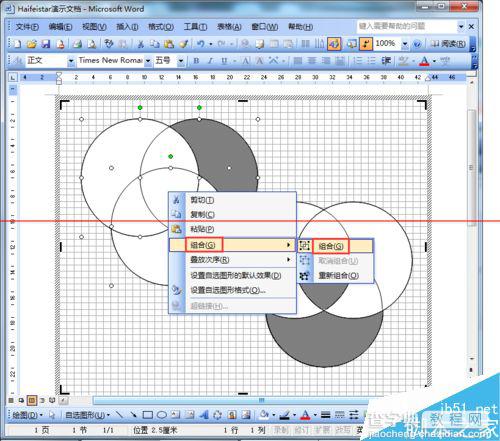Toggle Italic formatting
Viewport: 500px width, 441px height.
pos(210,61)
